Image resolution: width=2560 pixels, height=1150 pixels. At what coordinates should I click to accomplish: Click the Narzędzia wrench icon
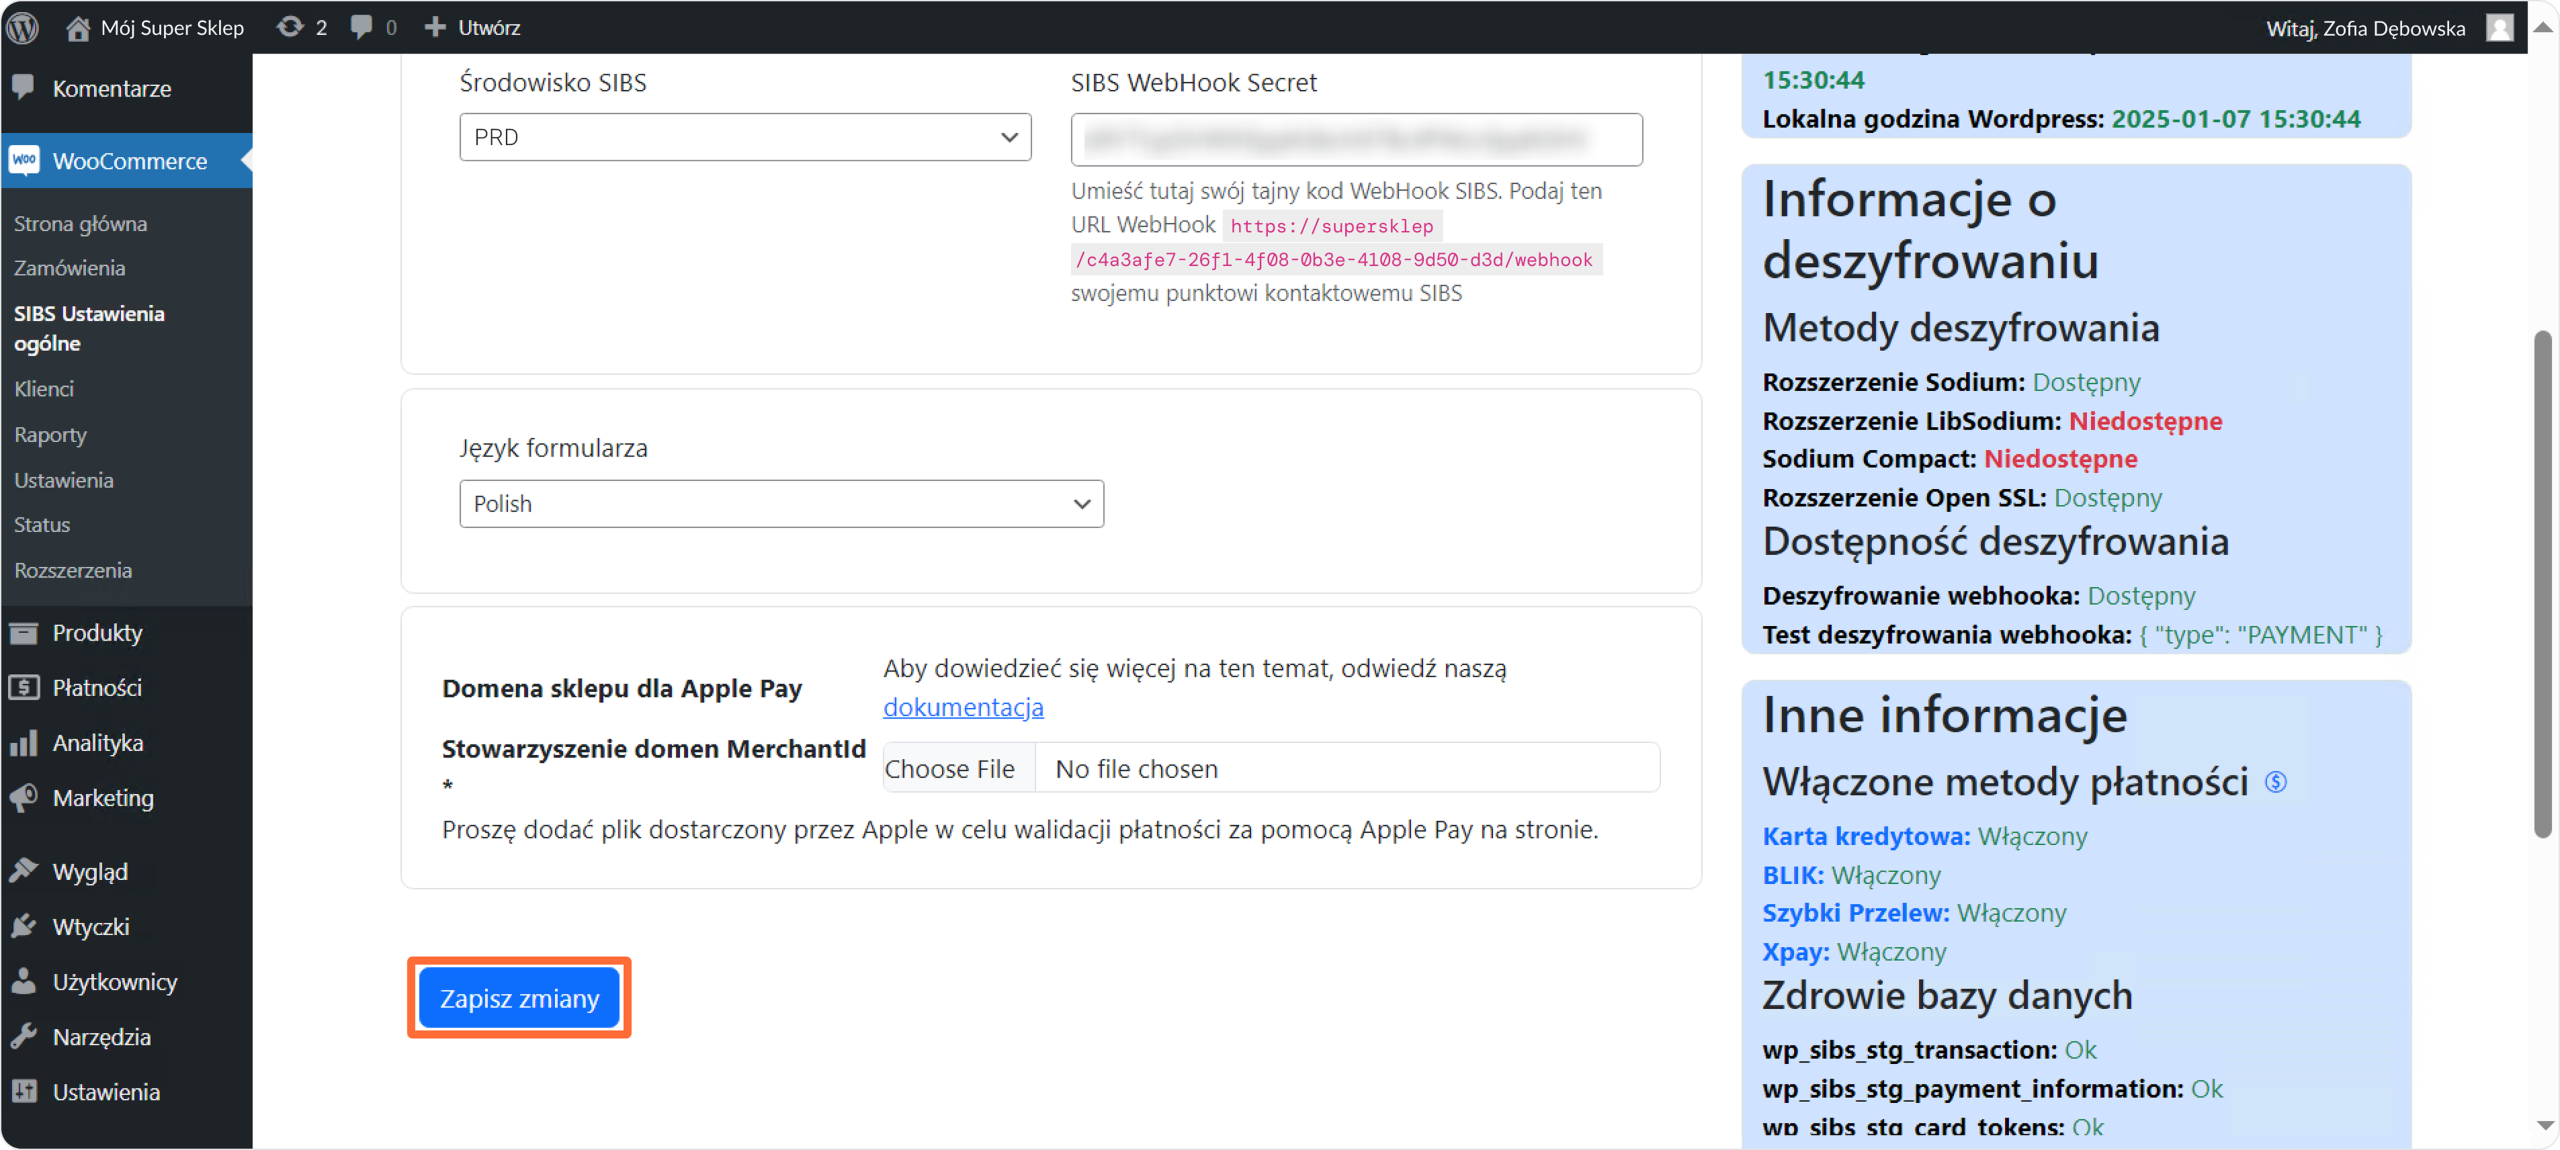[x=24, y=1037]
